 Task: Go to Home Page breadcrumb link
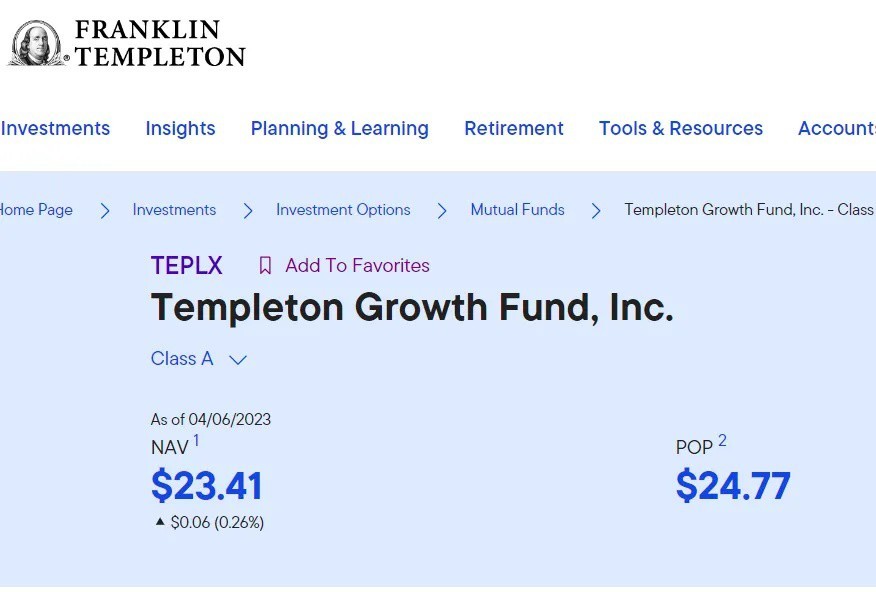tap(36, 210)
